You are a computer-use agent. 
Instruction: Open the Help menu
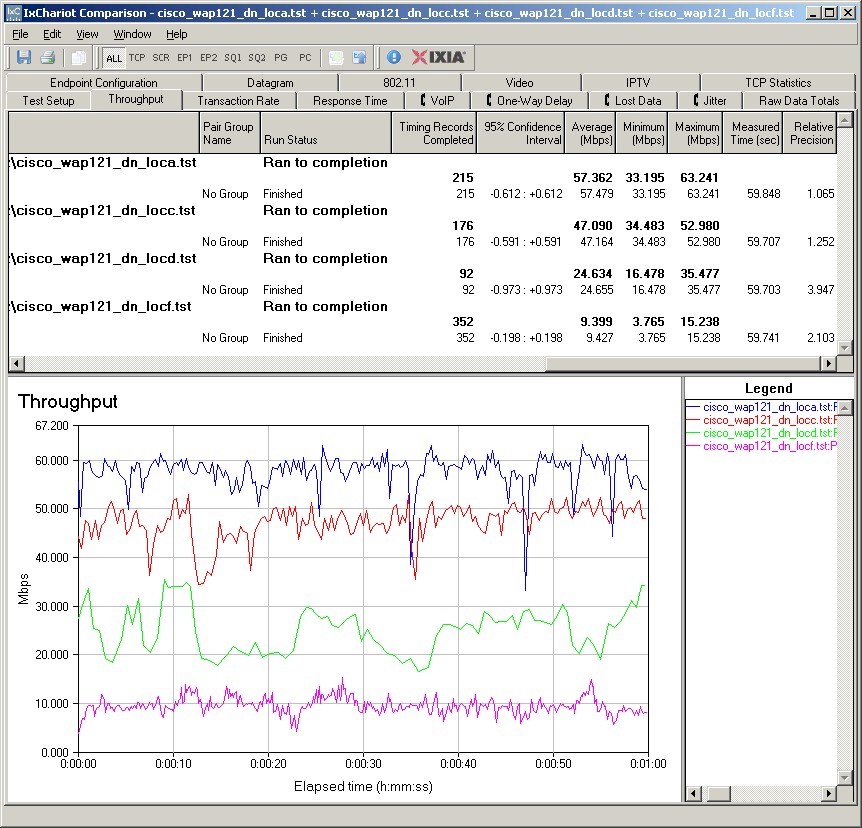click(176, 34)
